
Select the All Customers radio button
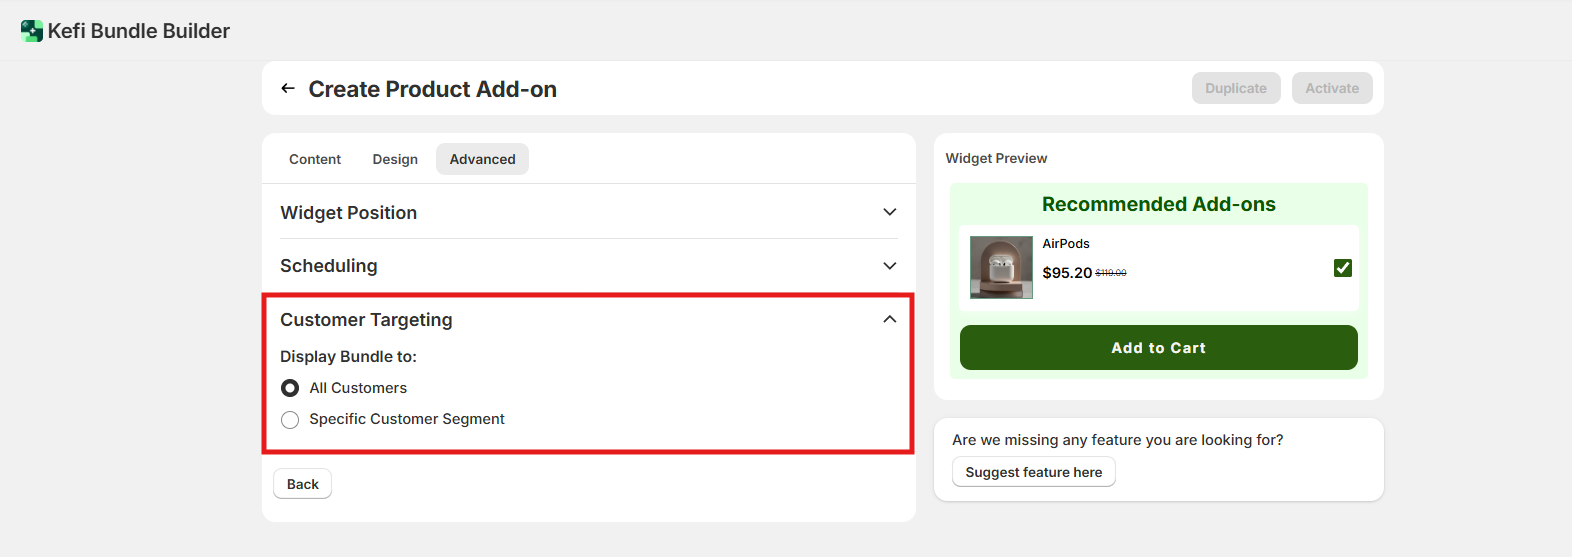click(x=290, y=388)
